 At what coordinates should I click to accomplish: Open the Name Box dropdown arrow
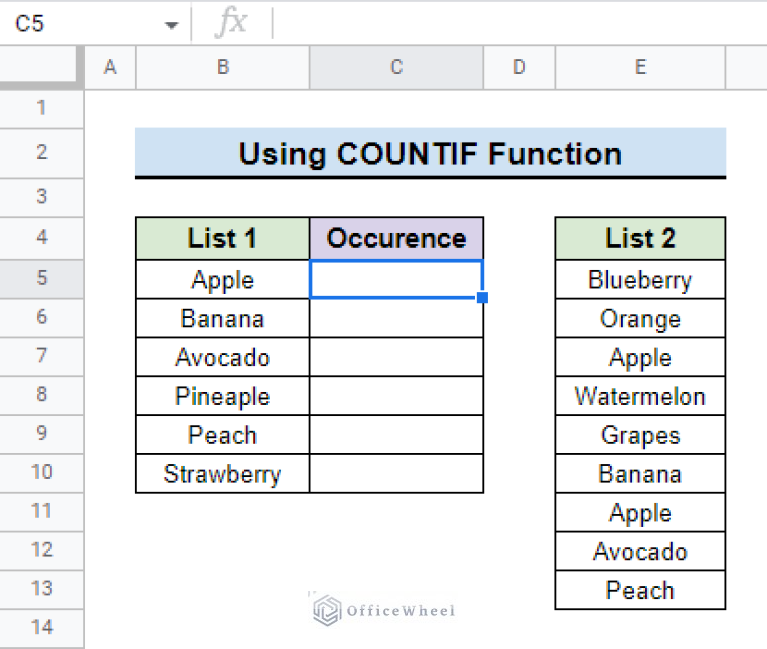(171, 25)
